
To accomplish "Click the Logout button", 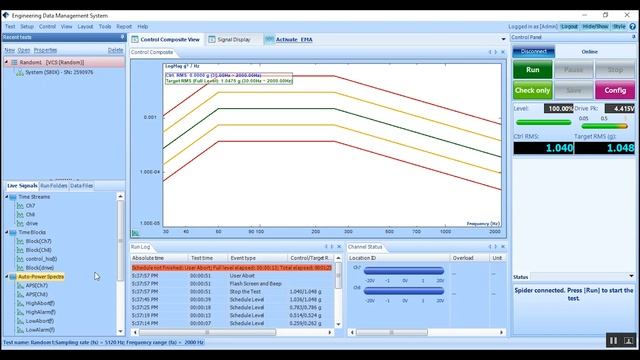I will [x=569, y=27].
